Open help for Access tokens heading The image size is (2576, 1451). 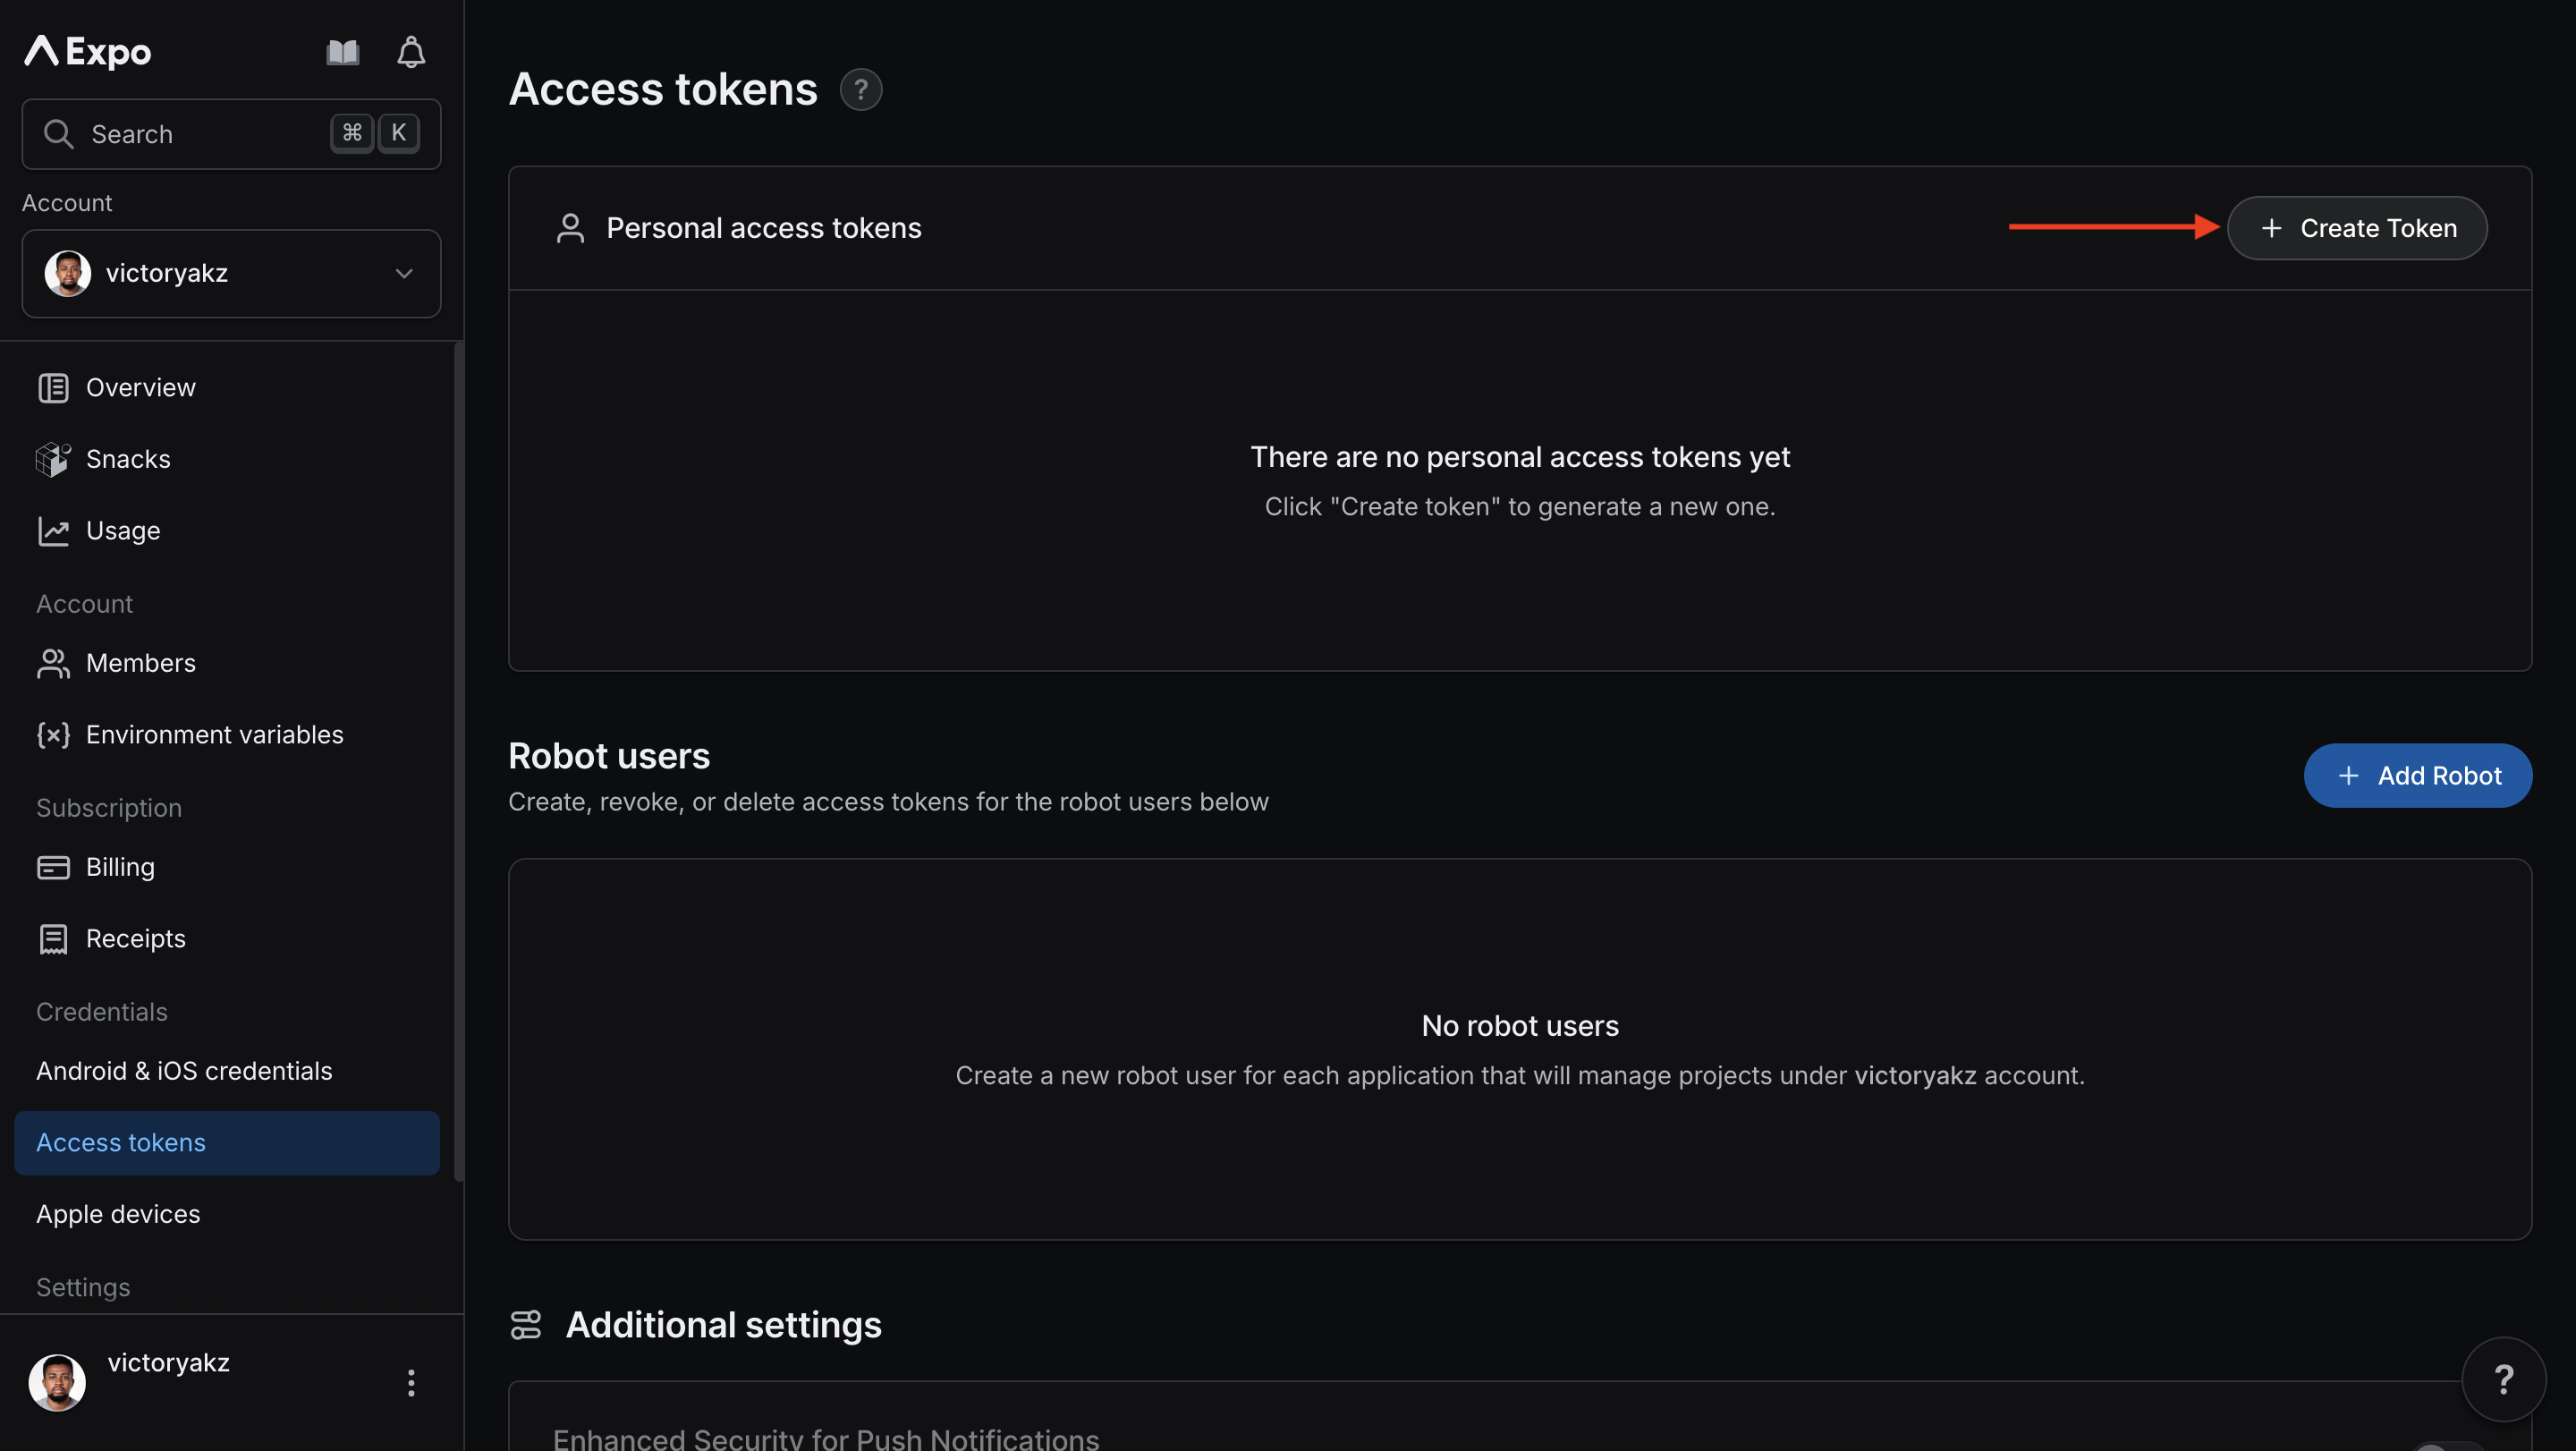(x=861, y=89)
